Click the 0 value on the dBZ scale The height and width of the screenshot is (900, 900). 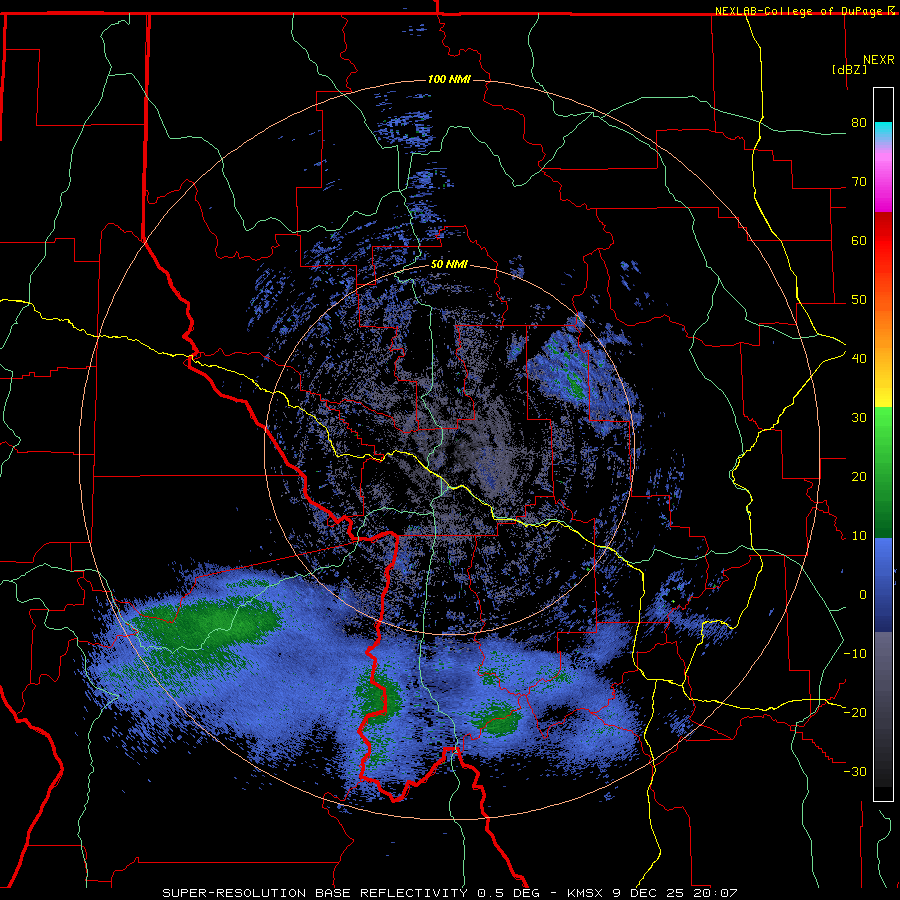863,595
